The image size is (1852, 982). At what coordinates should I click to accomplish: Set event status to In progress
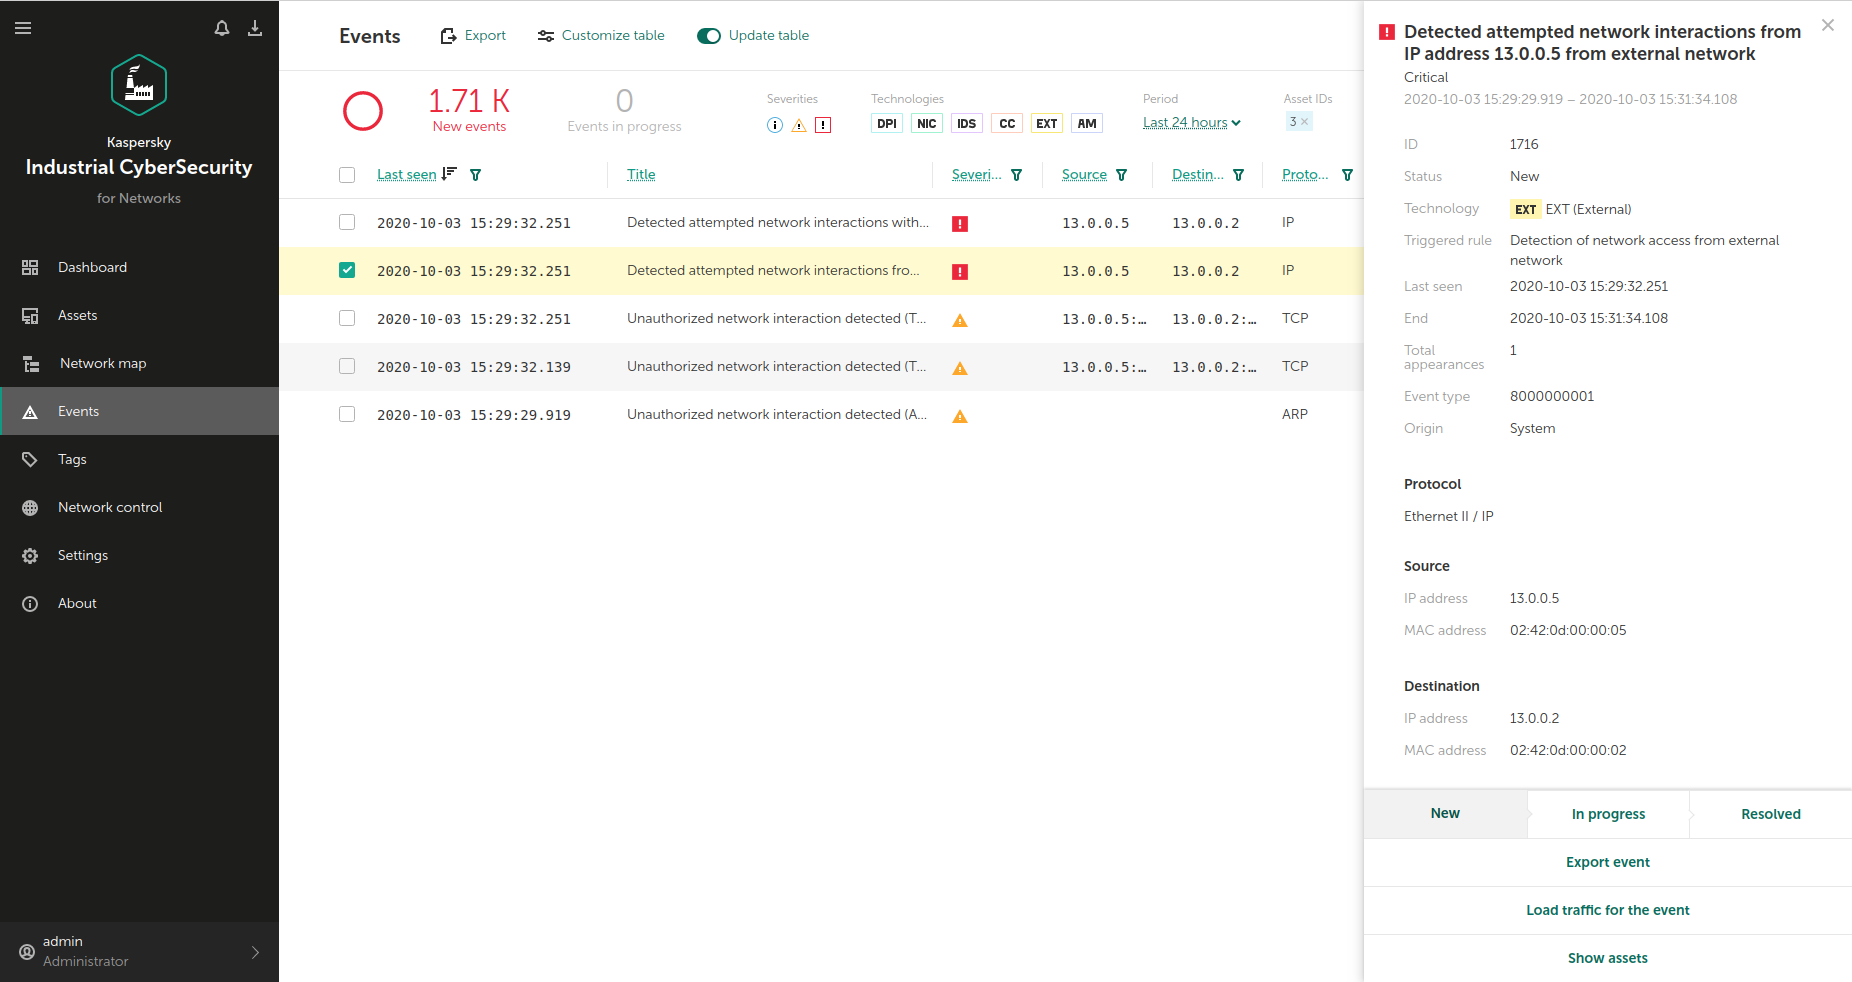tap(1608, 814)
